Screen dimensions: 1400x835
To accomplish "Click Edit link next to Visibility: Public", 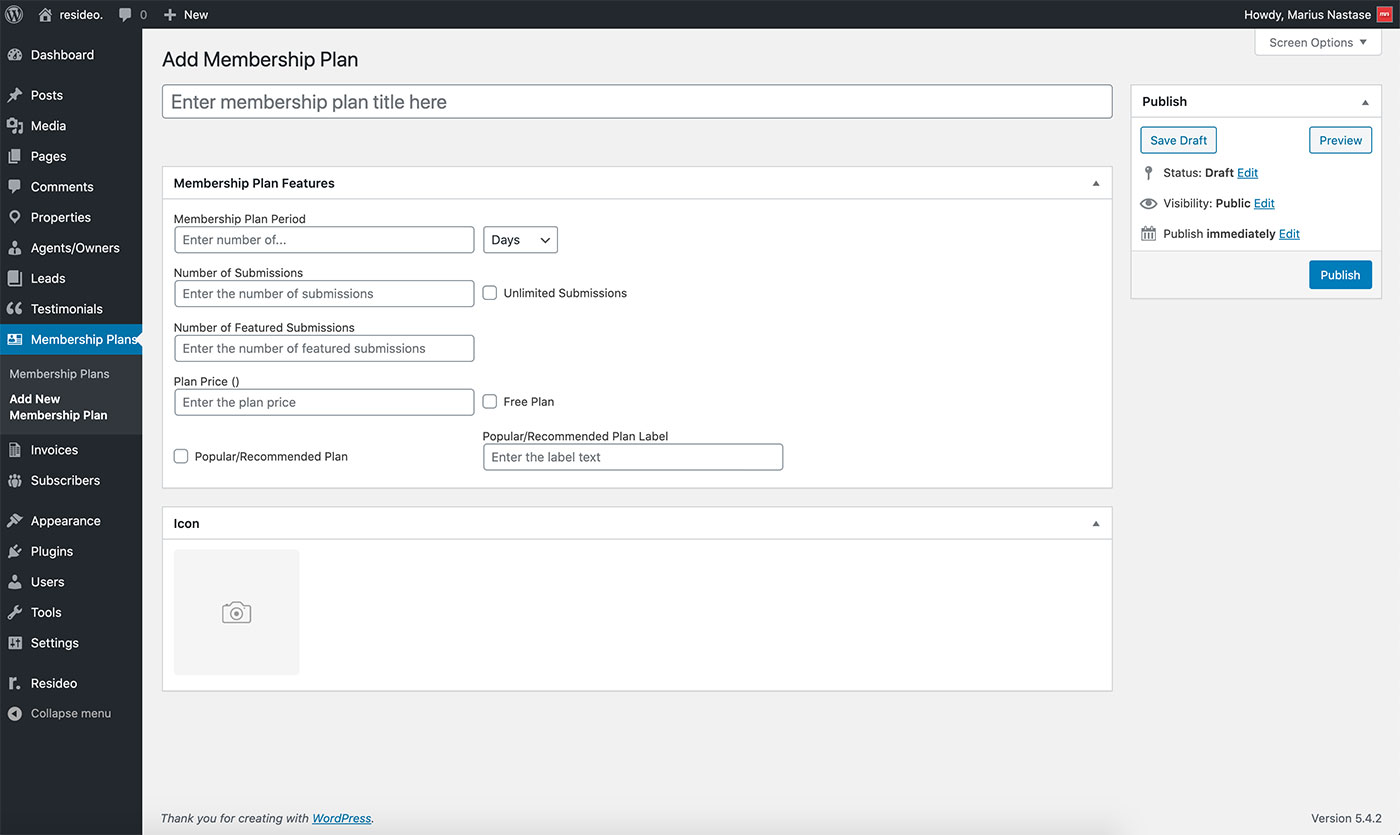I will click(x=1264, y=203).
